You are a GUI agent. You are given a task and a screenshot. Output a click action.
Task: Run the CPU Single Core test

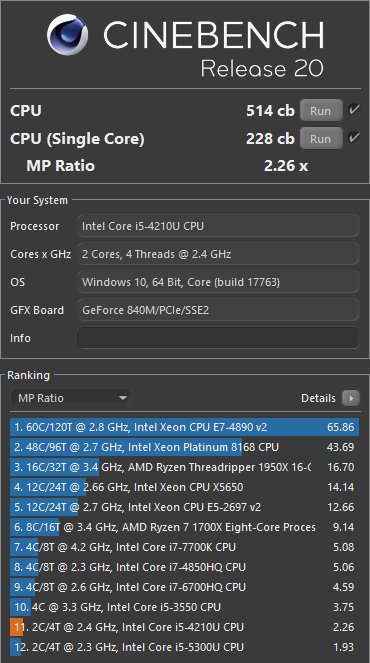click(321, 139)
